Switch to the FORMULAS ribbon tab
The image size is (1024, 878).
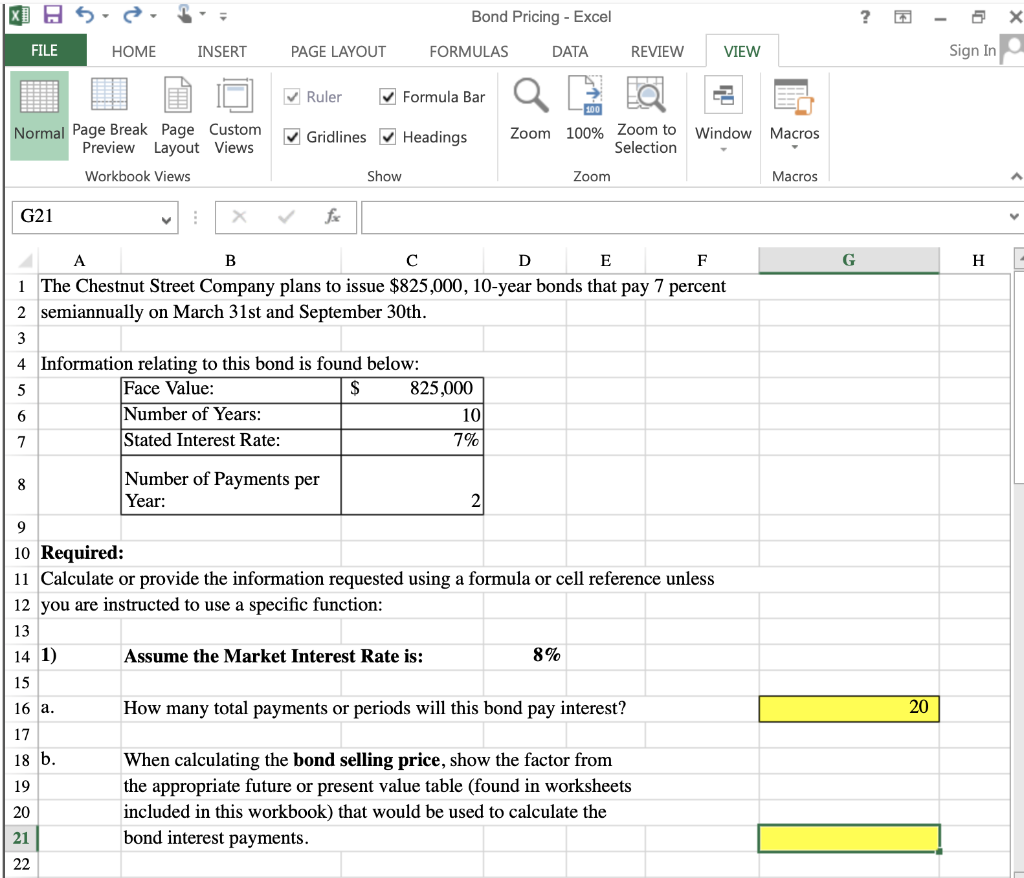point(468,51)
